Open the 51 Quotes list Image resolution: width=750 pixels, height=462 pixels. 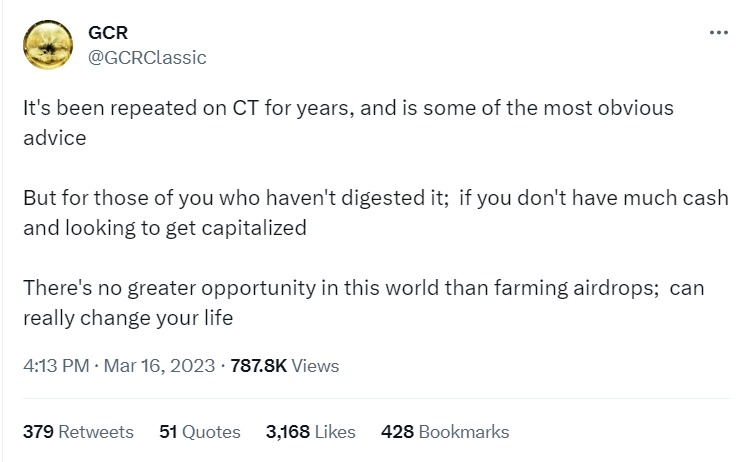click(200, 432)
